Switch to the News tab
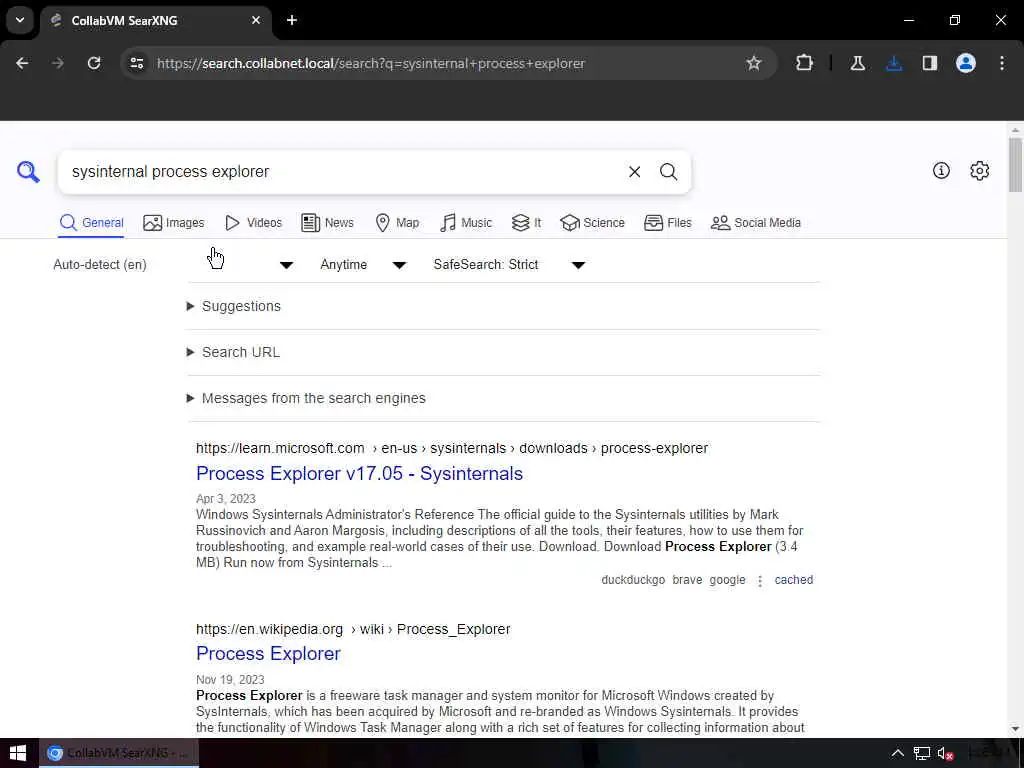Screen dimensions: 1024x768 pyautogui.click(x=327, y=223)
